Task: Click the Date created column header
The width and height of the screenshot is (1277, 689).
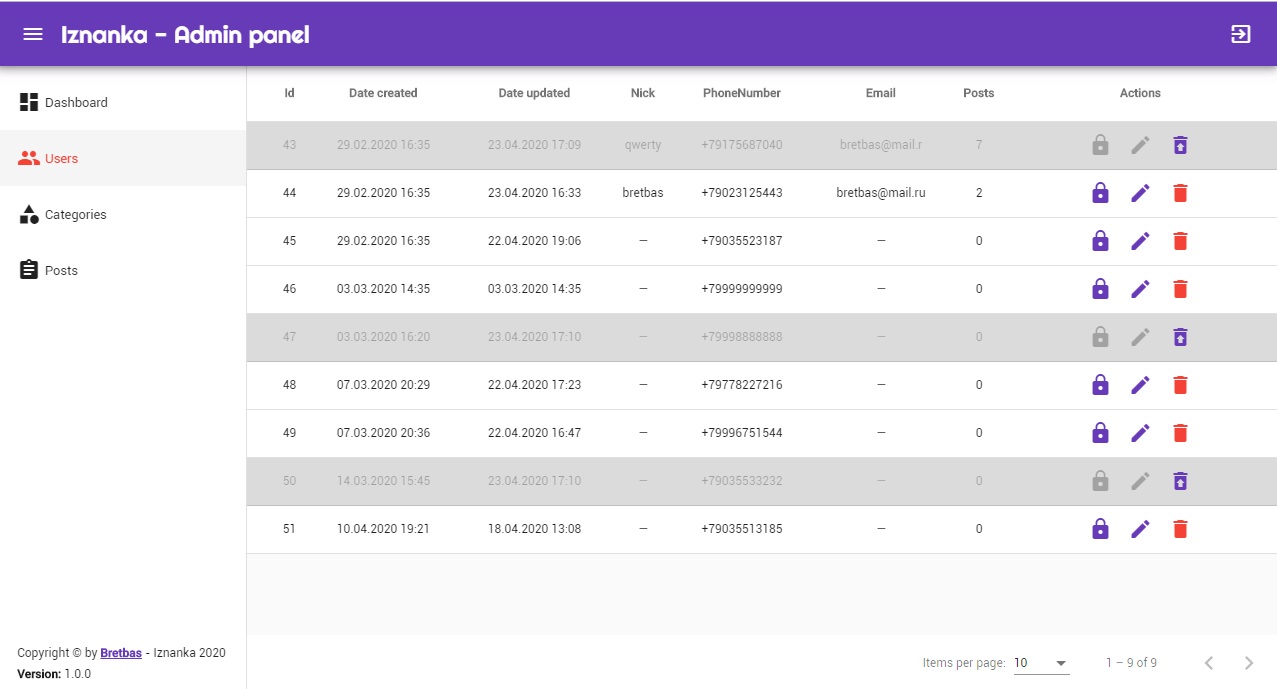Action: [x=383, y=93]
